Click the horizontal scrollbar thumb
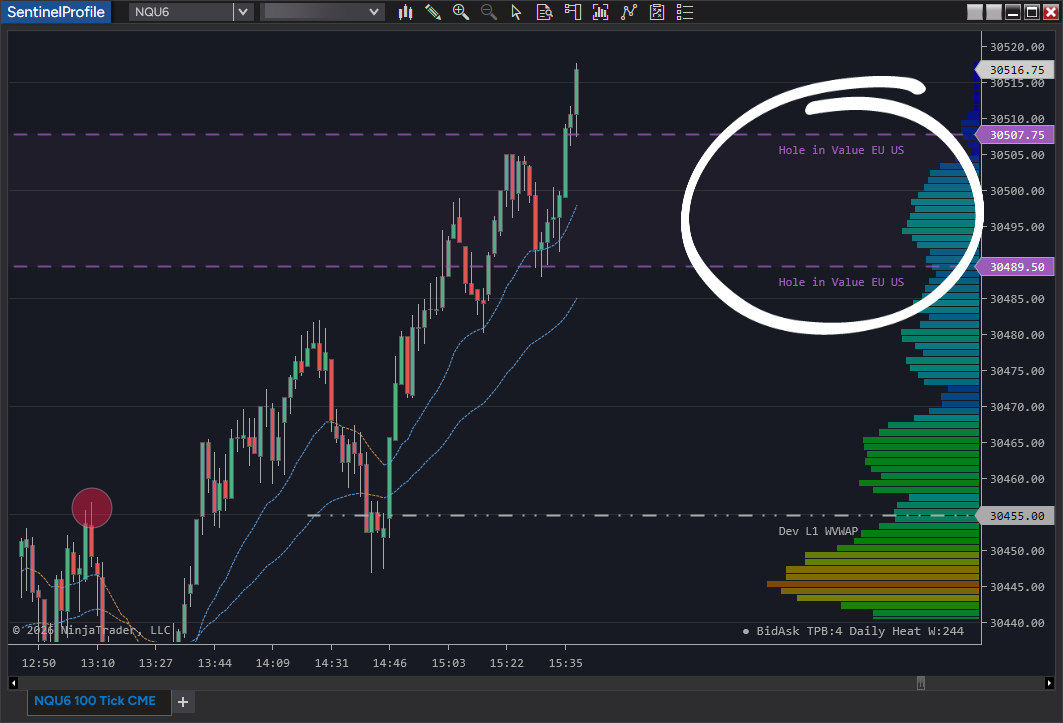 921,683
